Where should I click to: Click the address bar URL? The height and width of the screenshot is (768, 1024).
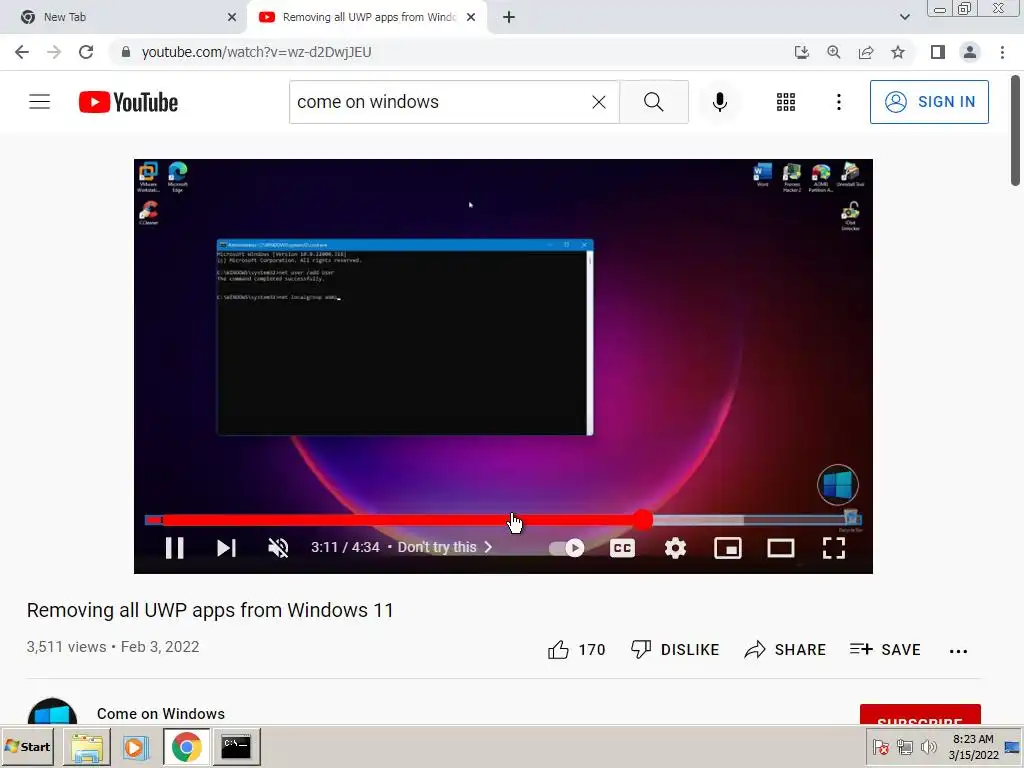point(257,52)
